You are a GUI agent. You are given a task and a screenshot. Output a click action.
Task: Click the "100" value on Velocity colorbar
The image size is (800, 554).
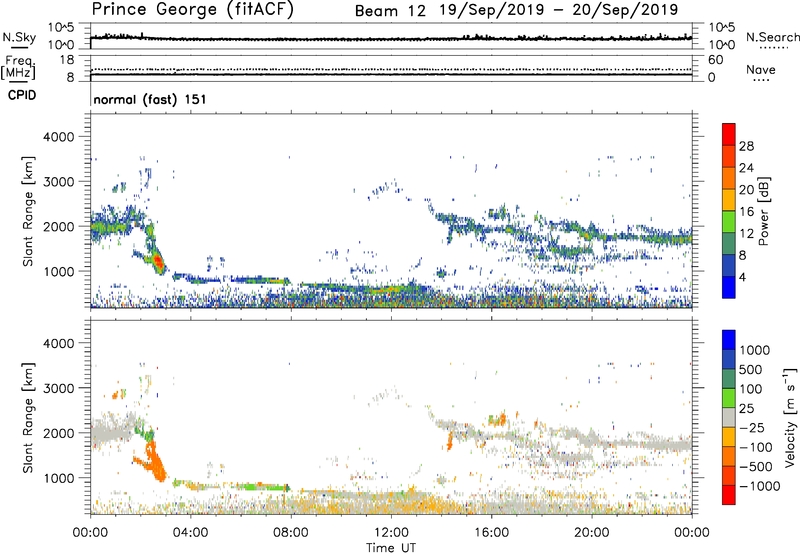(x=751, y=389)
